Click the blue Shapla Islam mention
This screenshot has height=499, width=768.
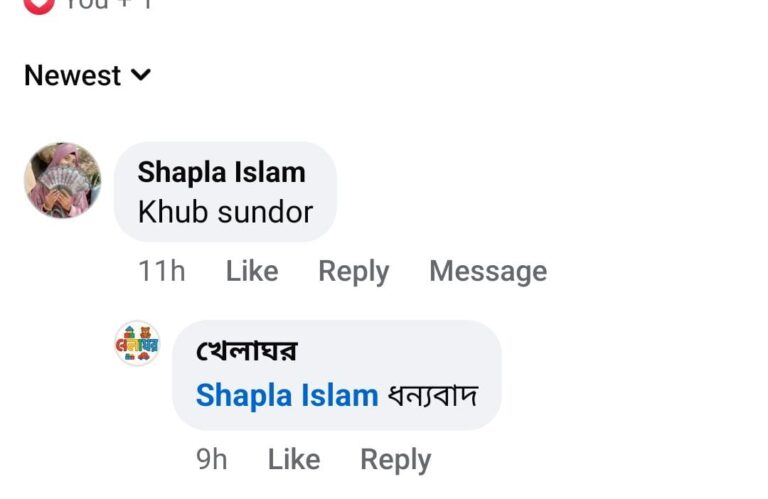286,396
